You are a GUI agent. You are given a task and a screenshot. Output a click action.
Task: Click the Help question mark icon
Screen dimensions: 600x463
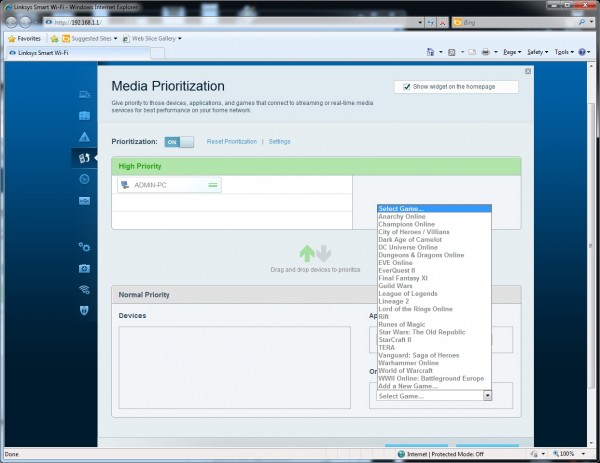(582, 52)
